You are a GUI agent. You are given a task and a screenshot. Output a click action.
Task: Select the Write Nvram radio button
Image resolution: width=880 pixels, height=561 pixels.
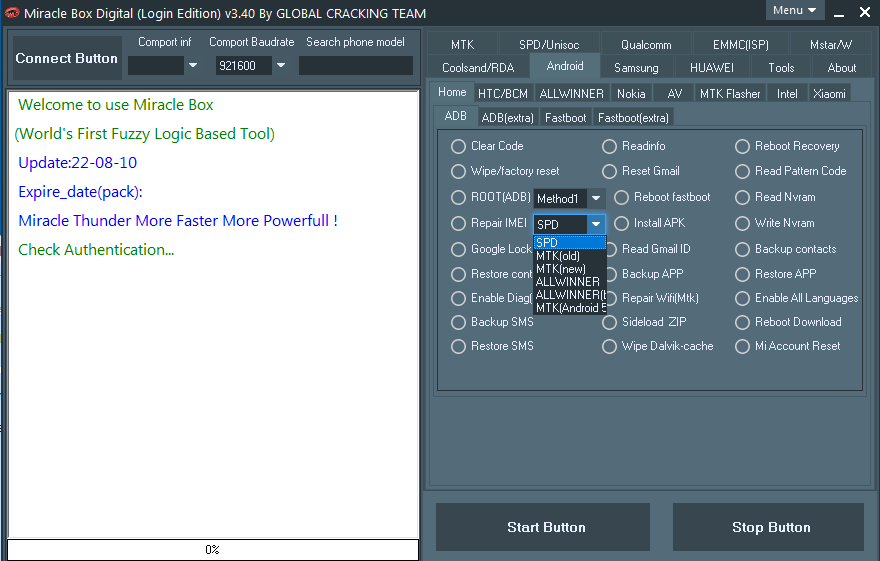[x=742, y=223]
